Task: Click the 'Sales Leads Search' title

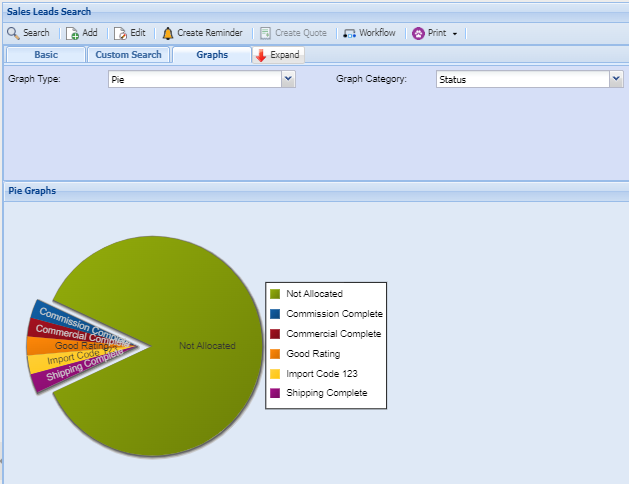Action: click(x=49, y=12)
